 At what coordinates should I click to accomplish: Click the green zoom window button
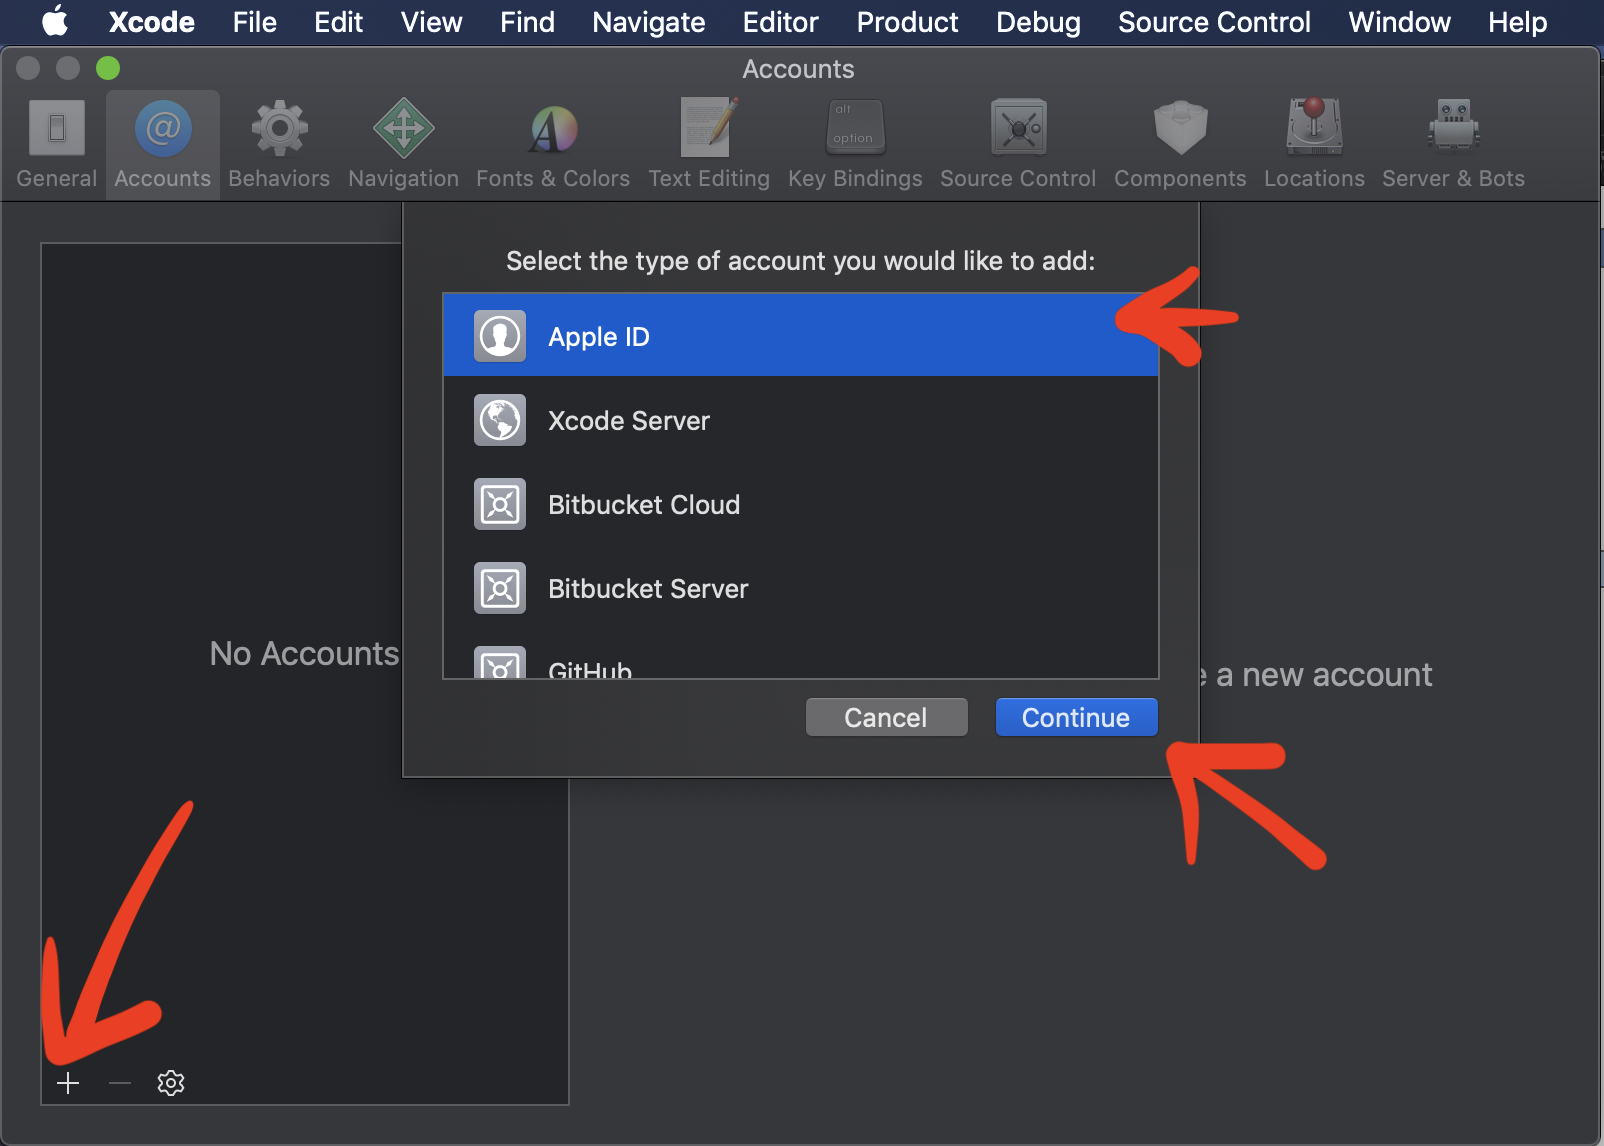(x=108, y=68)
